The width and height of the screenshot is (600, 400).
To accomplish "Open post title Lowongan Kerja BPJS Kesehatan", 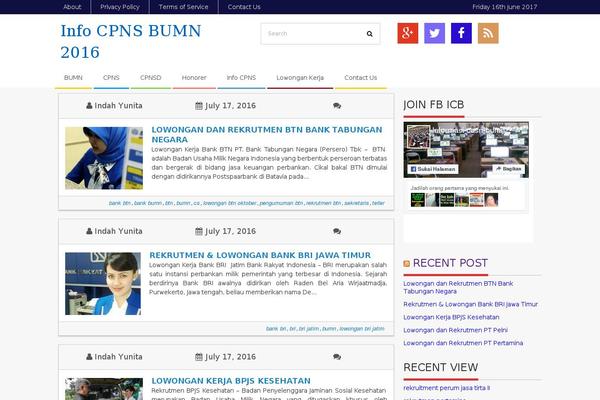I will 231,381.
